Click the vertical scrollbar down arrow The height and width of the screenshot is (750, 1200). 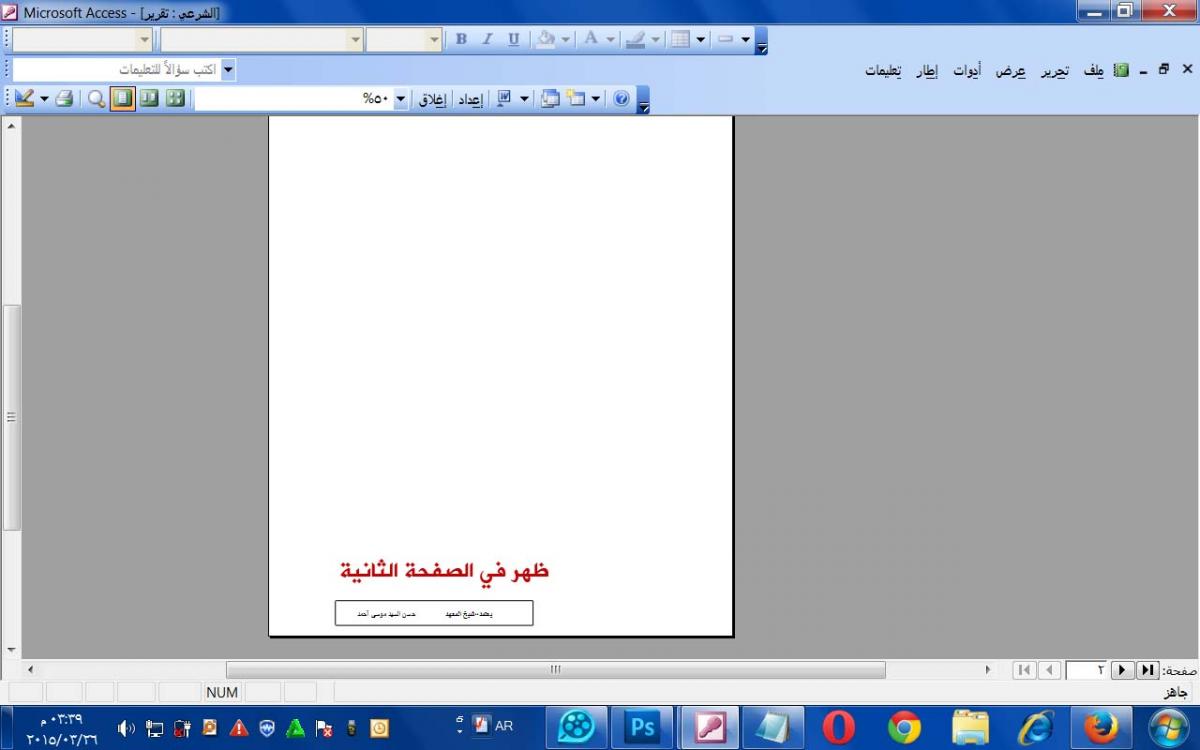12,650
